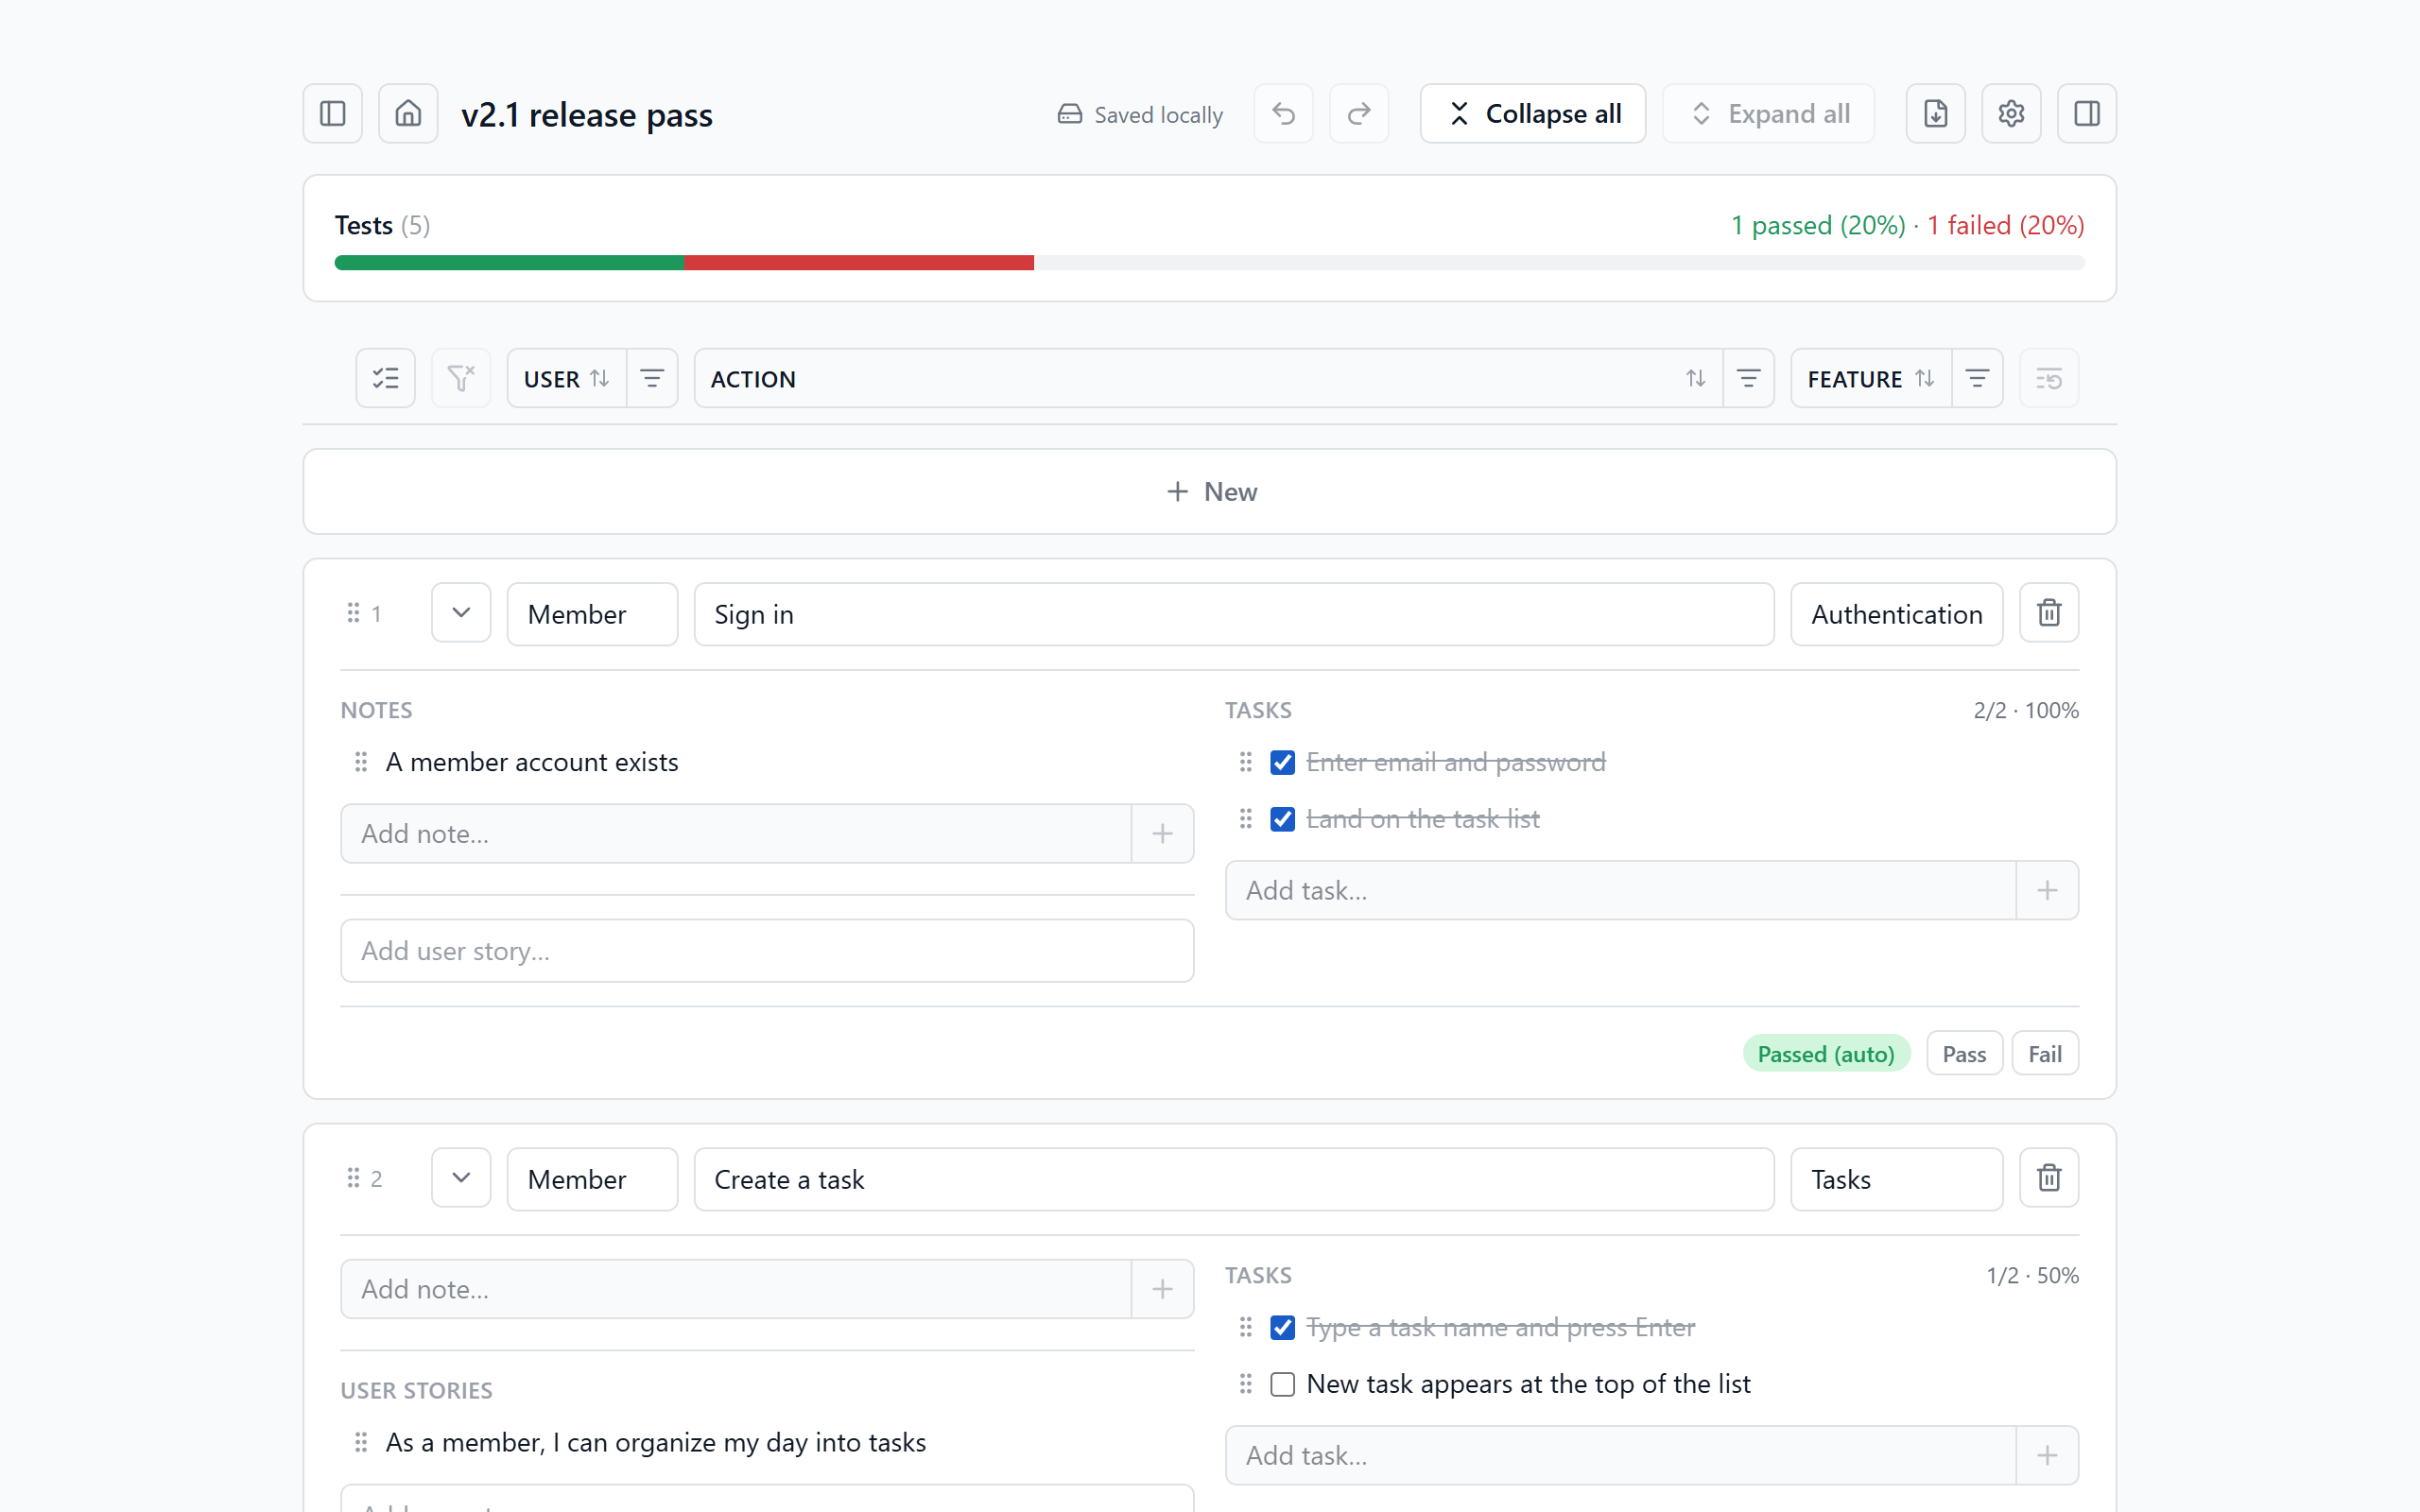Add a New test
The image size is (2420, 1512).
click(1210, 491)
